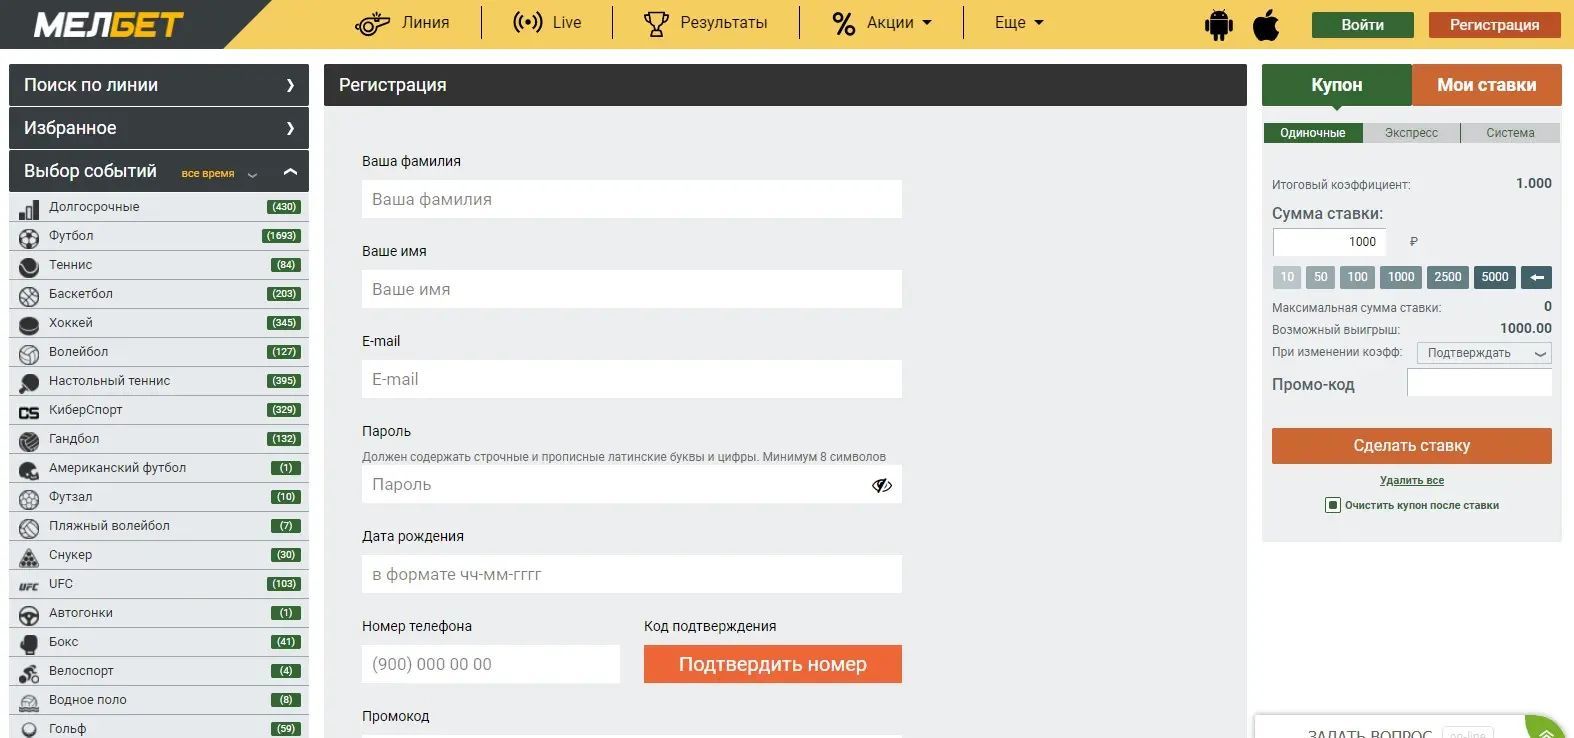Click the Велоспорт cyclist icon
Viewport: 1574px width, 738px height.
pos(29,672)
